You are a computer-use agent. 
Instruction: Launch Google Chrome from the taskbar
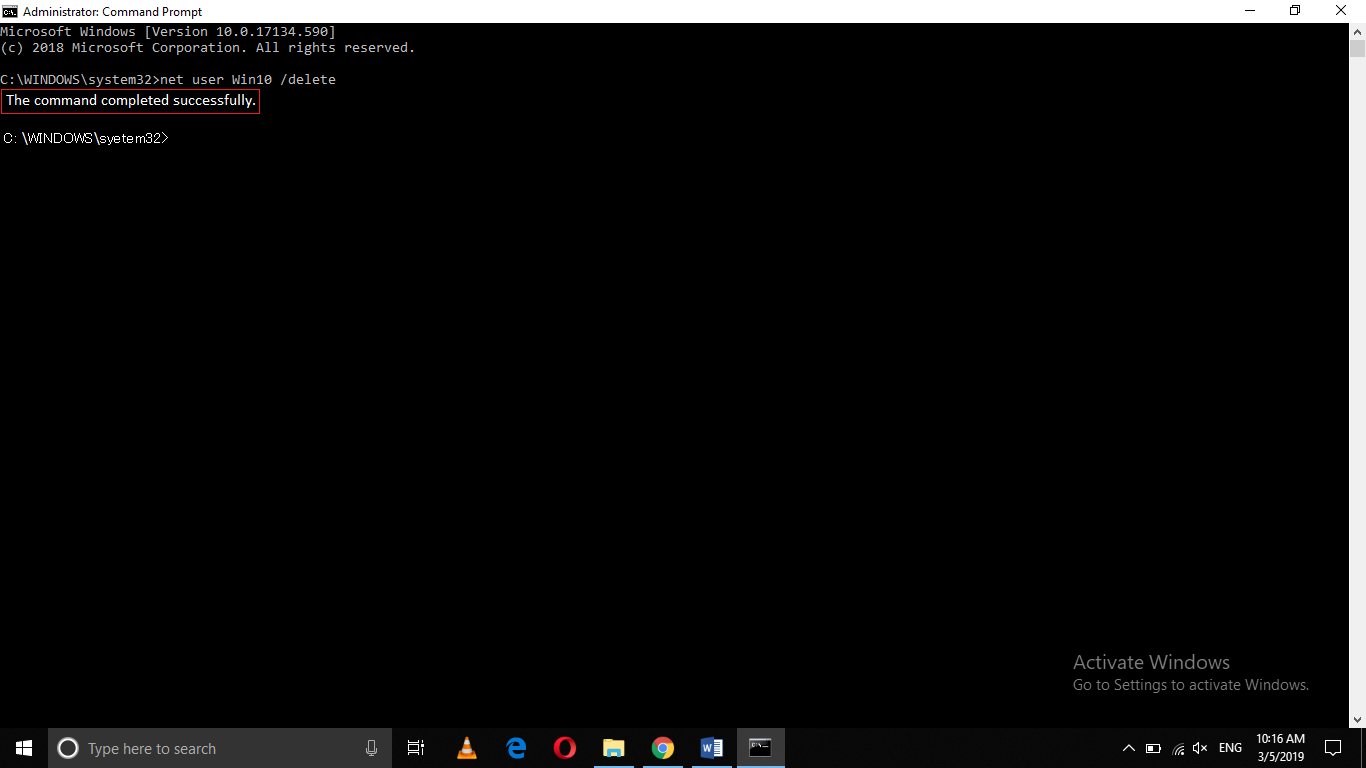(662, 747)
